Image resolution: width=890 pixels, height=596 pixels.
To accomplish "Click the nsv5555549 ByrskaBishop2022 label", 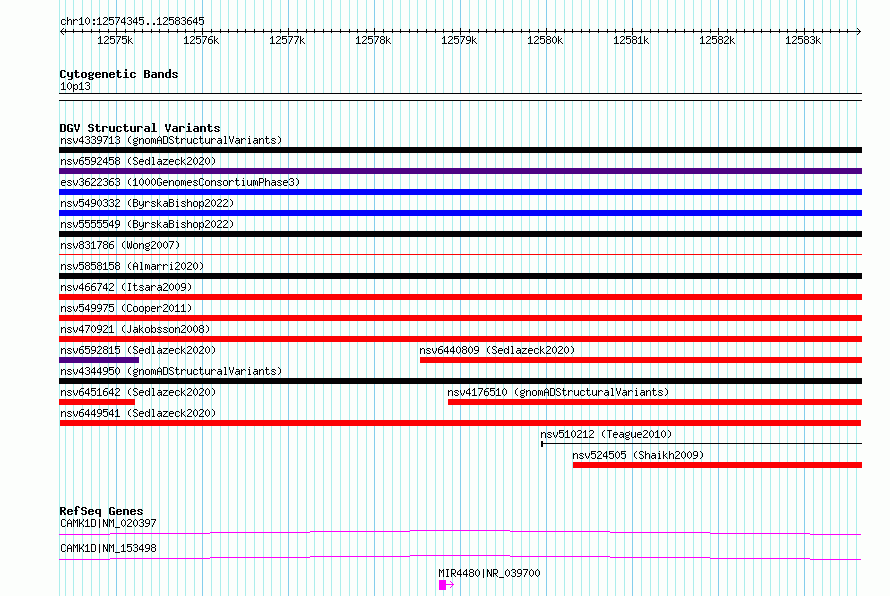I will (147, 224).
